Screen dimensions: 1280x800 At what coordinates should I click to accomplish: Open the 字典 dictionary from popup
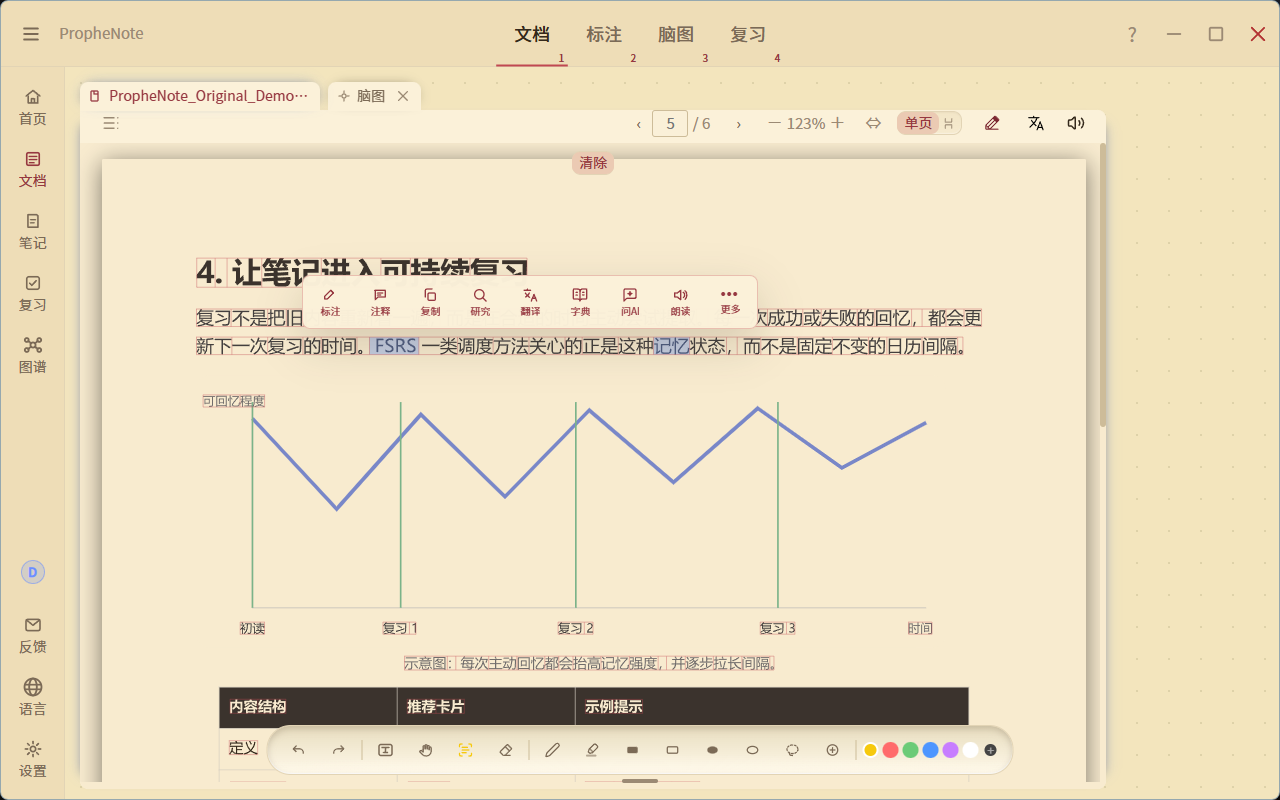pyautogui.click(x=580, y=302)
